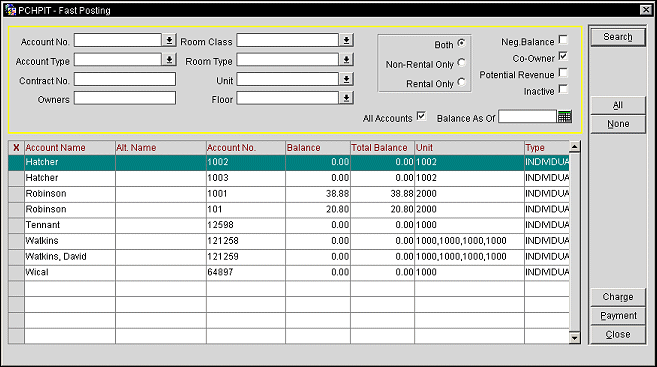
Task: Mark the row selector for Wical
Action: [16, 272]
